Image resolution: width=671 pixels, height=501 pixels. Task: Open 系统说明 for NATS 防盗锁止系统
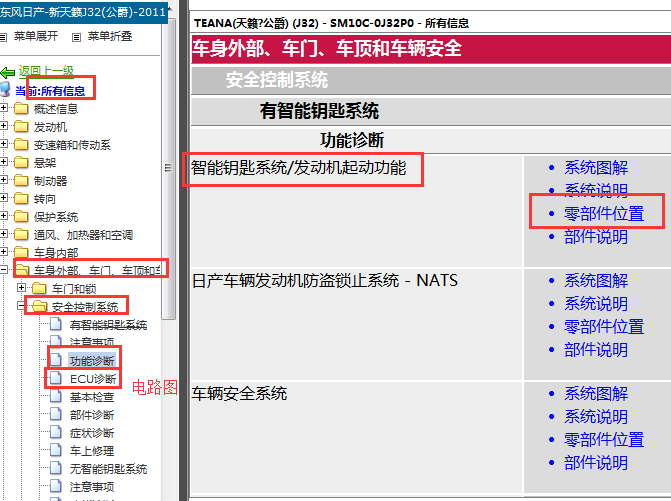click(596, 304)
